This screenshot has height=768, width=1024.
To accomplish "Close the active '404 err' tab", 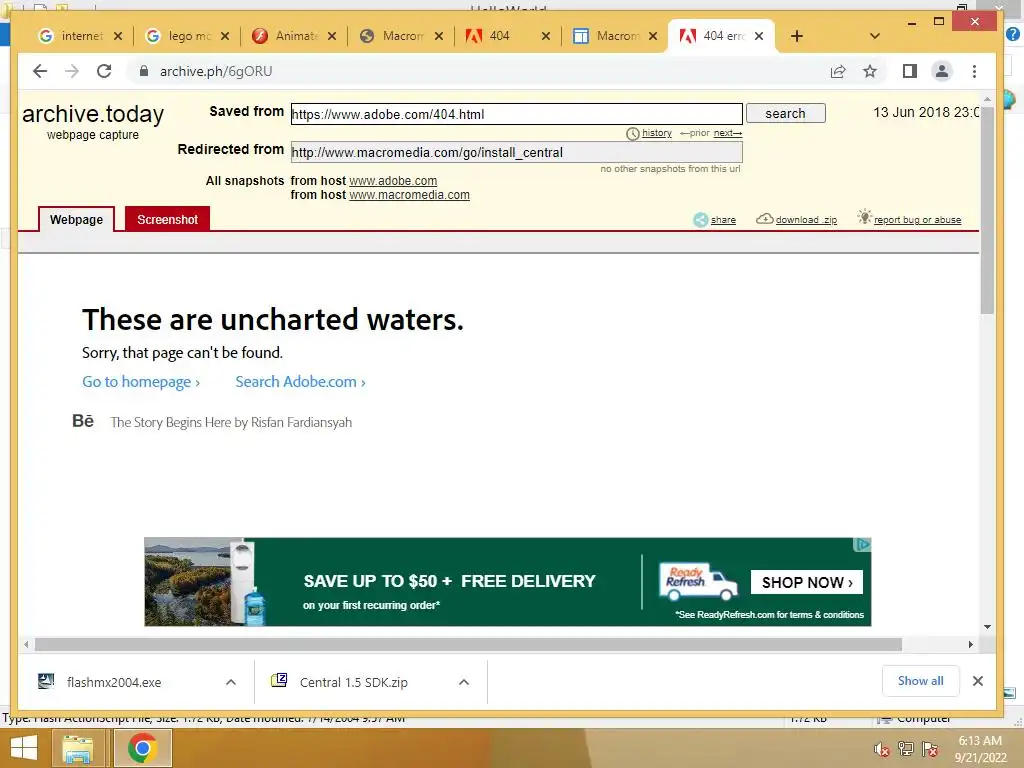I will (759, 36).
